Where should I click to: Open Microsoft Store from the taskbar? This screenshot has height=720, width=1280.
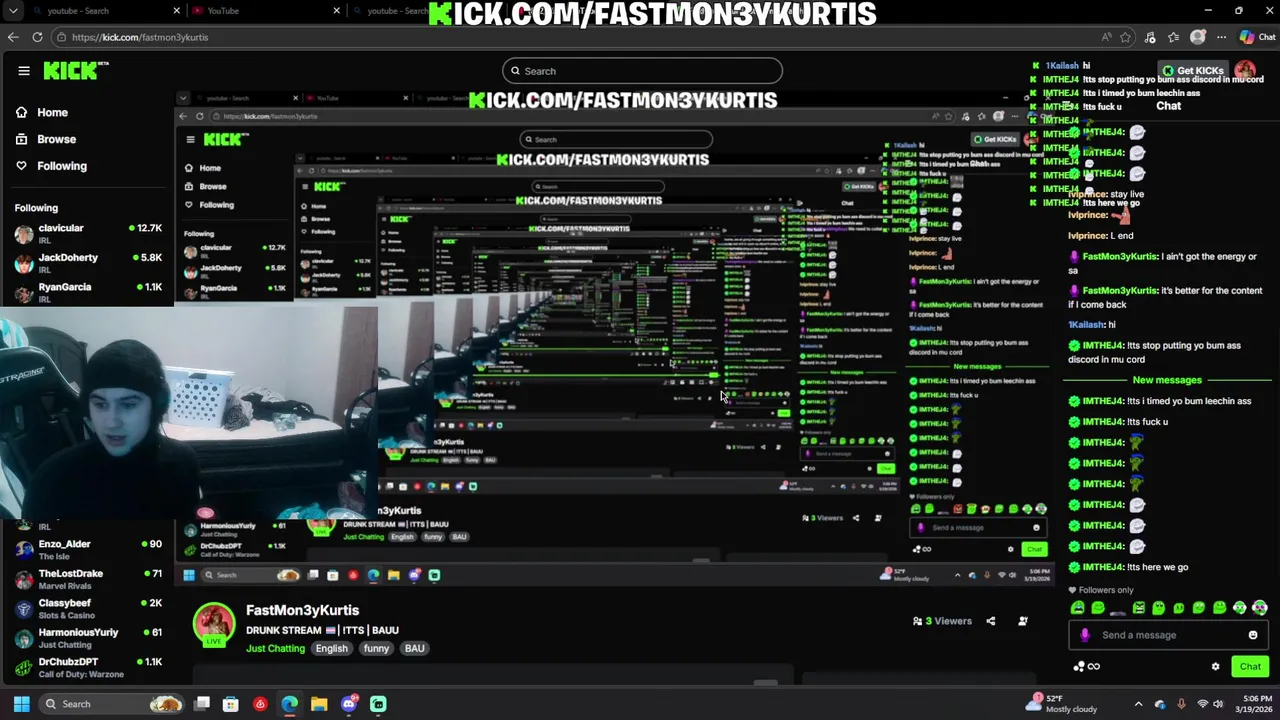[231, 704]
